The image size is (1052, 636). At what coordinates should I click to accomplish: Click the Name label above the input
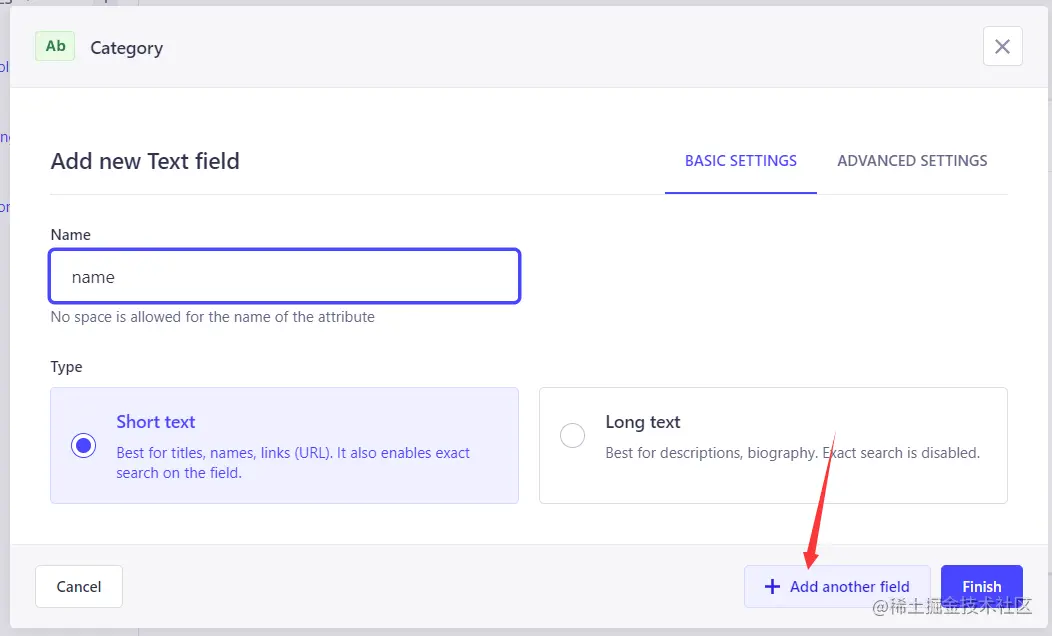coord(70,235)
